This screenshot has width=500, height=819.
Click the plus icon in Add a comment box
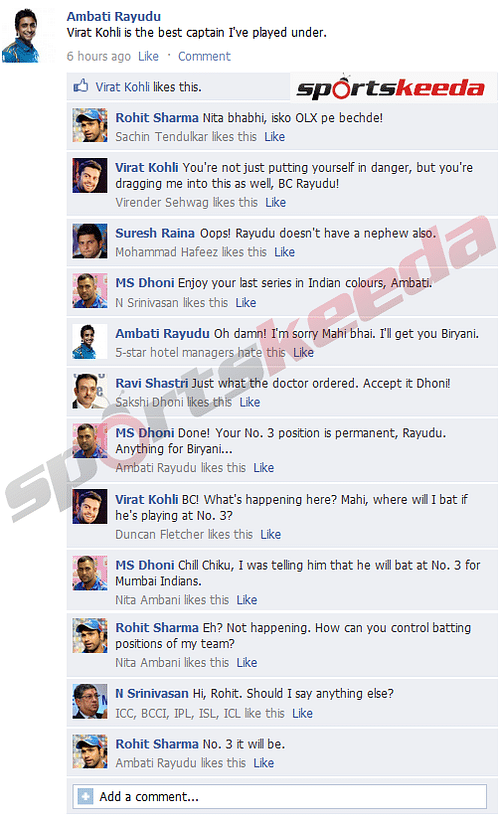point(85,796)
